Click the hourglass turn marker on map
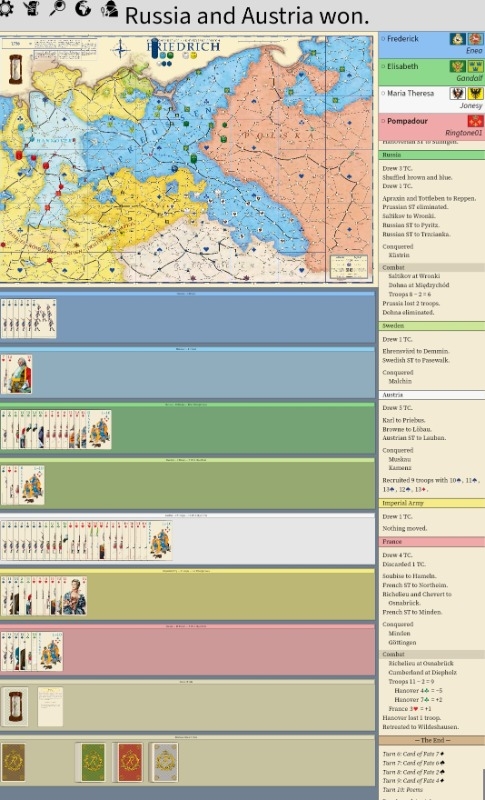Screen dimensions: 485x800 (x=15, y=69)
